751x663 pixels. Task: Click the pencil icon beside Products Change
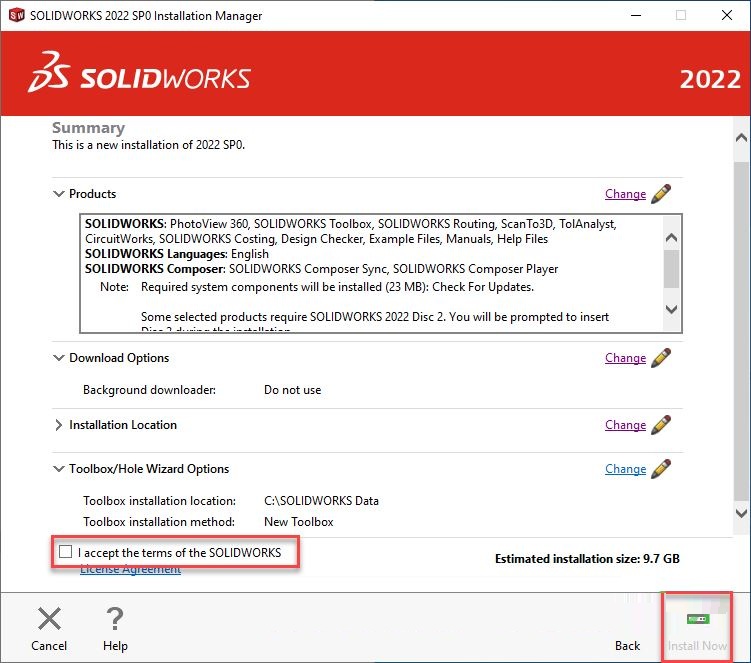[661, 194]
